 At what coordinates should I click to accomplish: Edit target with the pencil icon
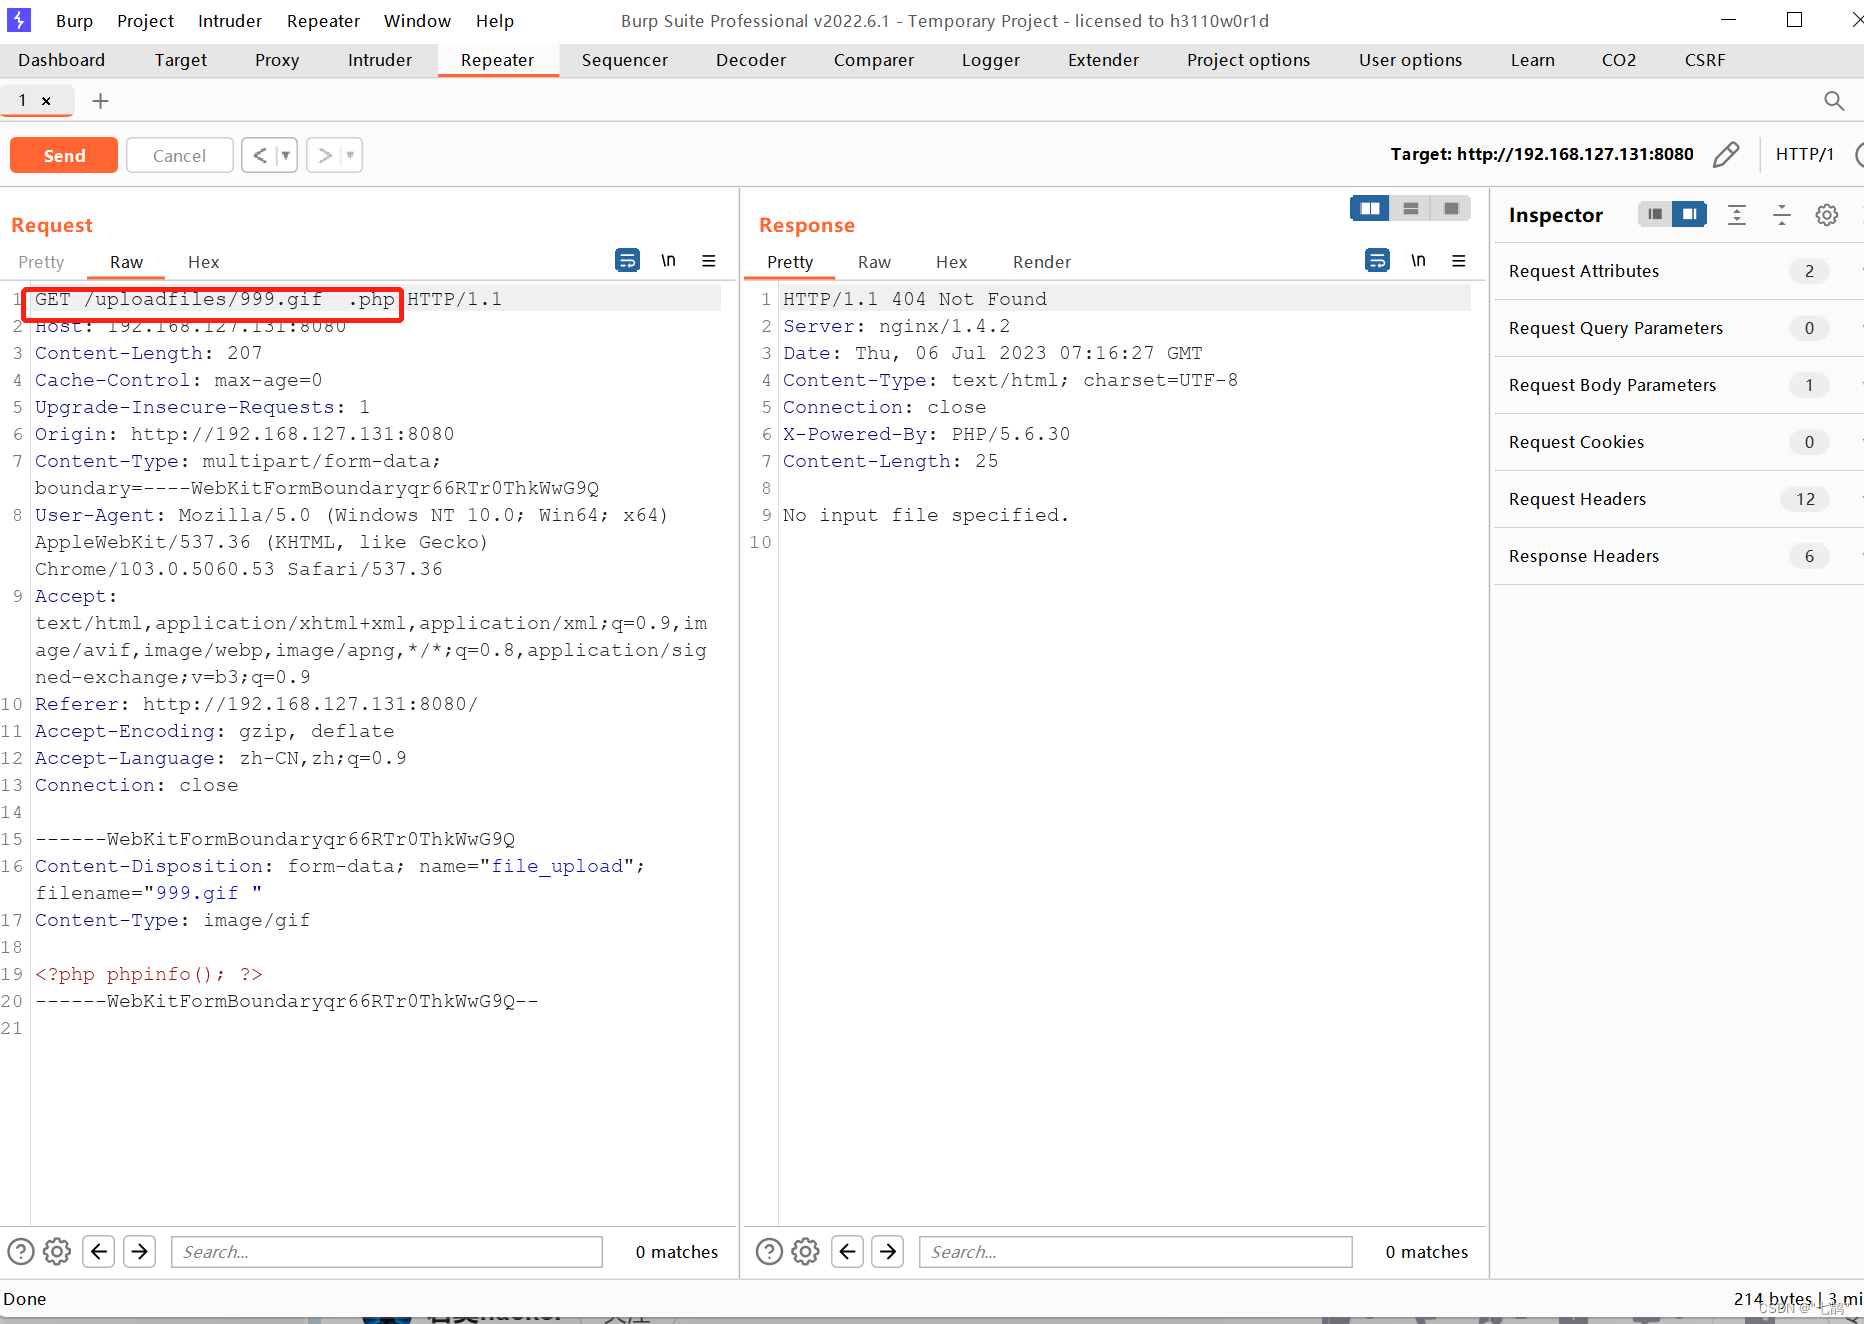tap(1726, 154)
